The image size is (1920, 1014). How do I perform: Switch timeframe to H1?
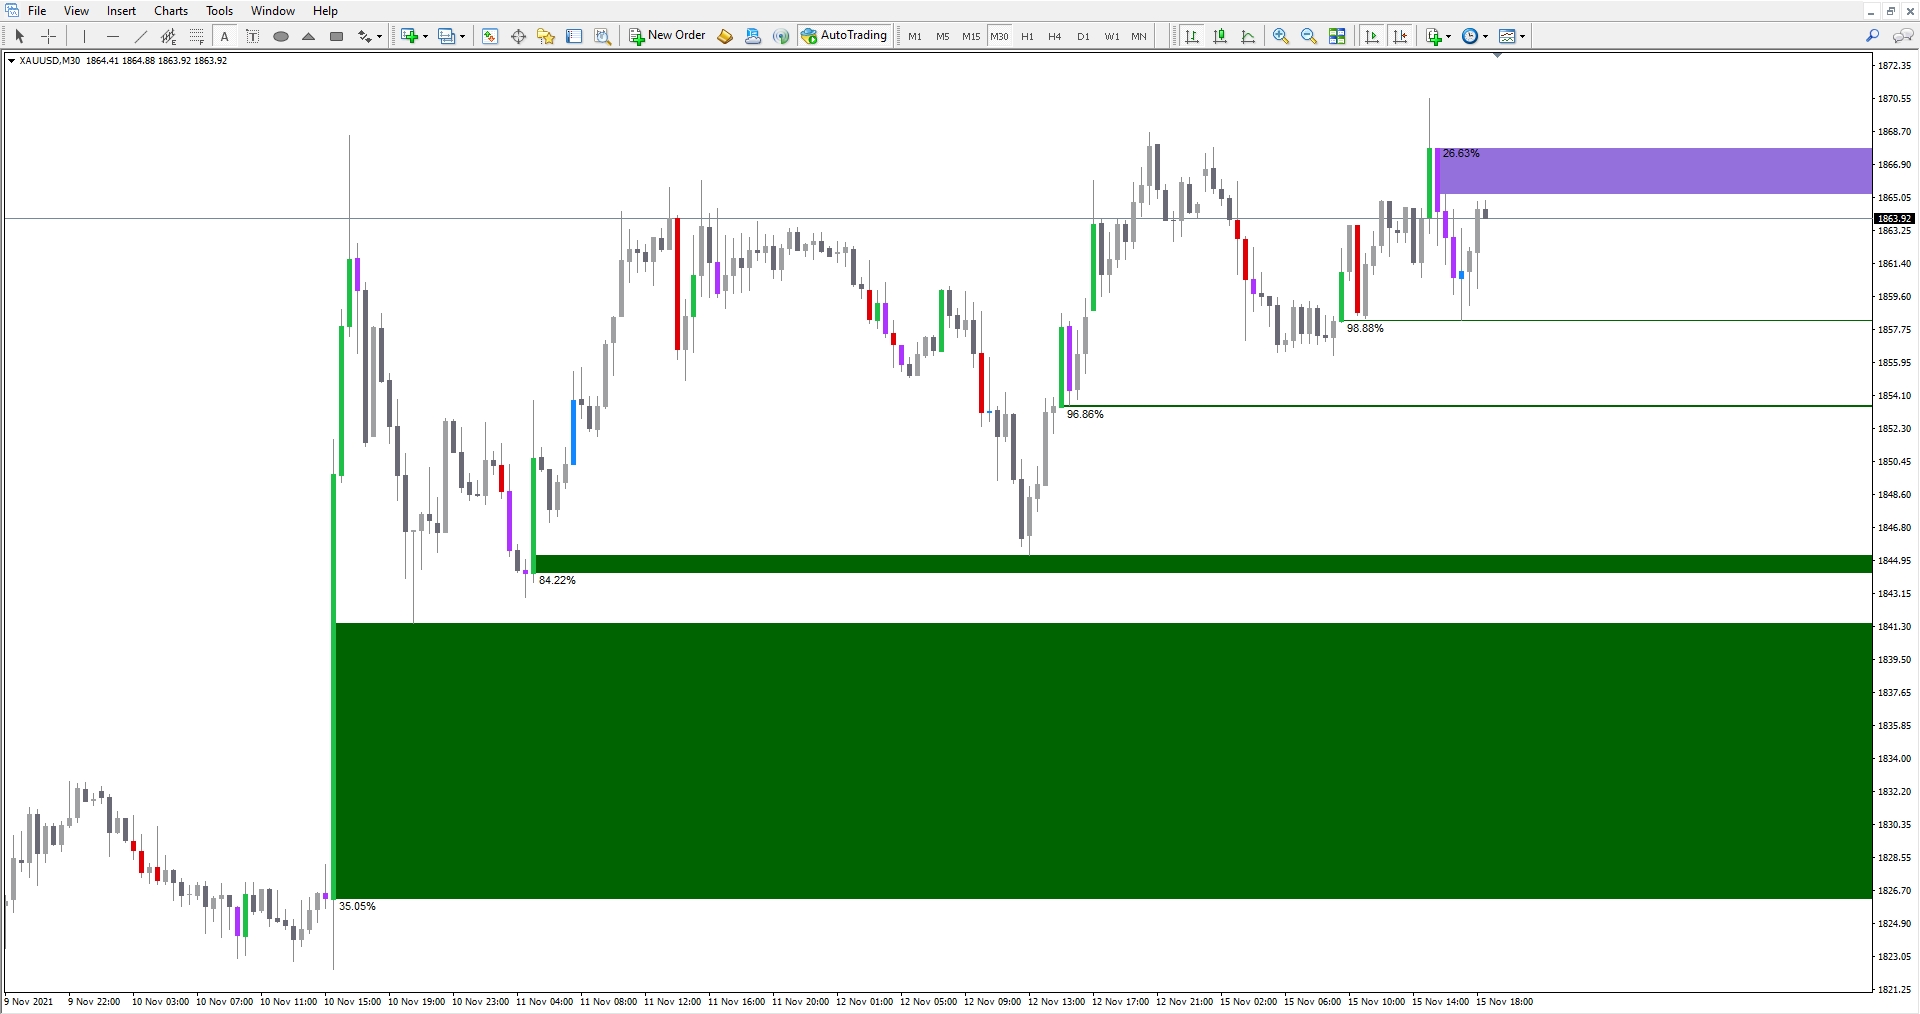(1027, 36)
